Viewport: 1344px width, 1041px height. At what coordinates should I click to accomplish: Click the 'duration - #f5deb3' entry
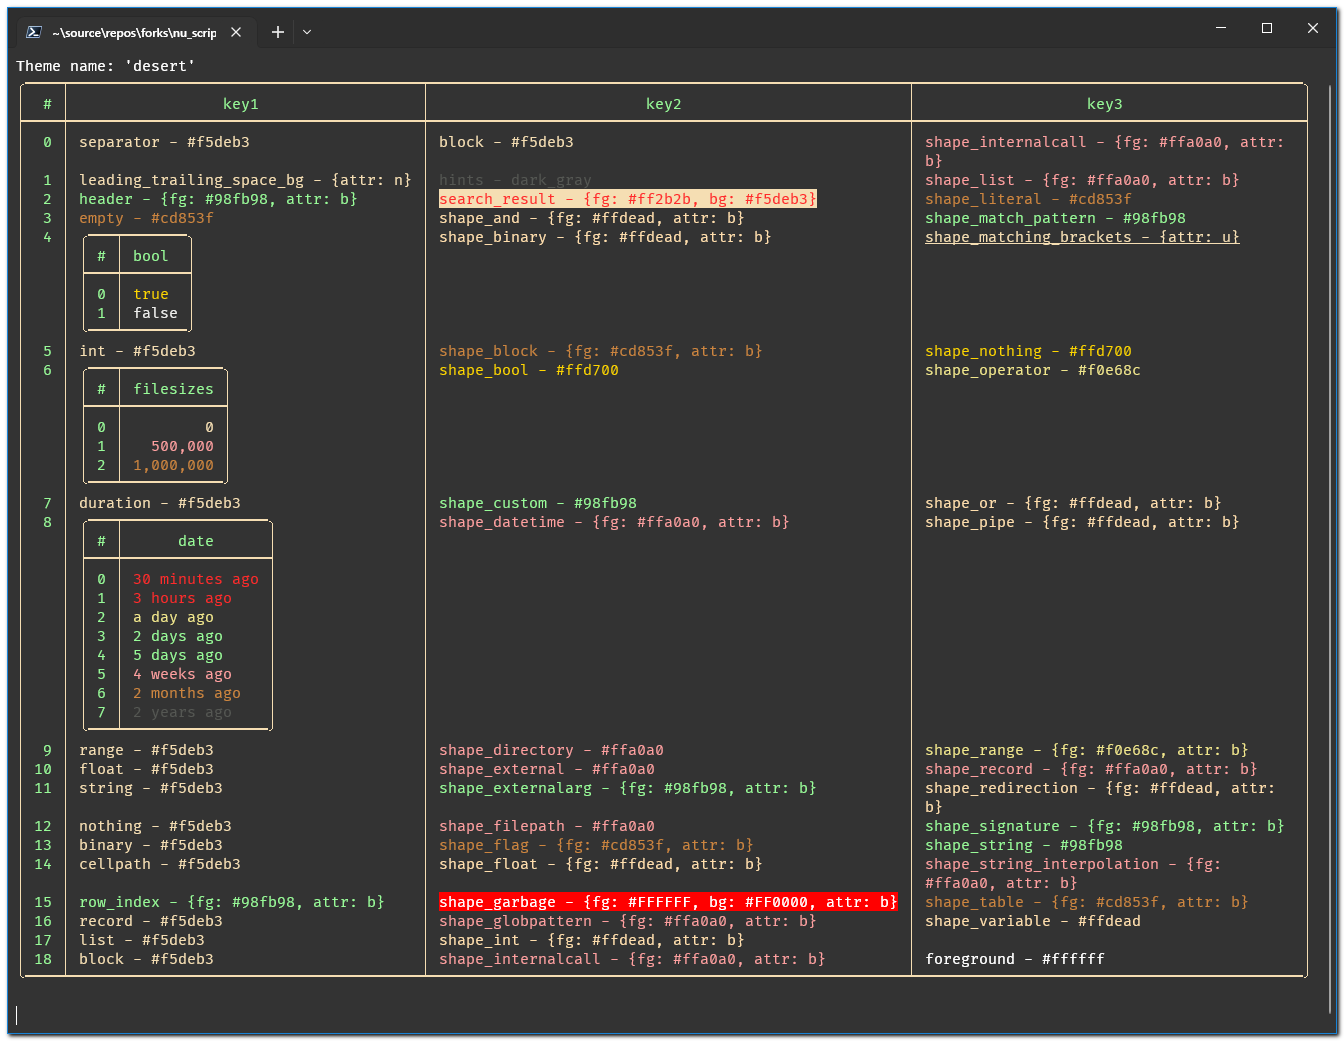pos(160,503)
